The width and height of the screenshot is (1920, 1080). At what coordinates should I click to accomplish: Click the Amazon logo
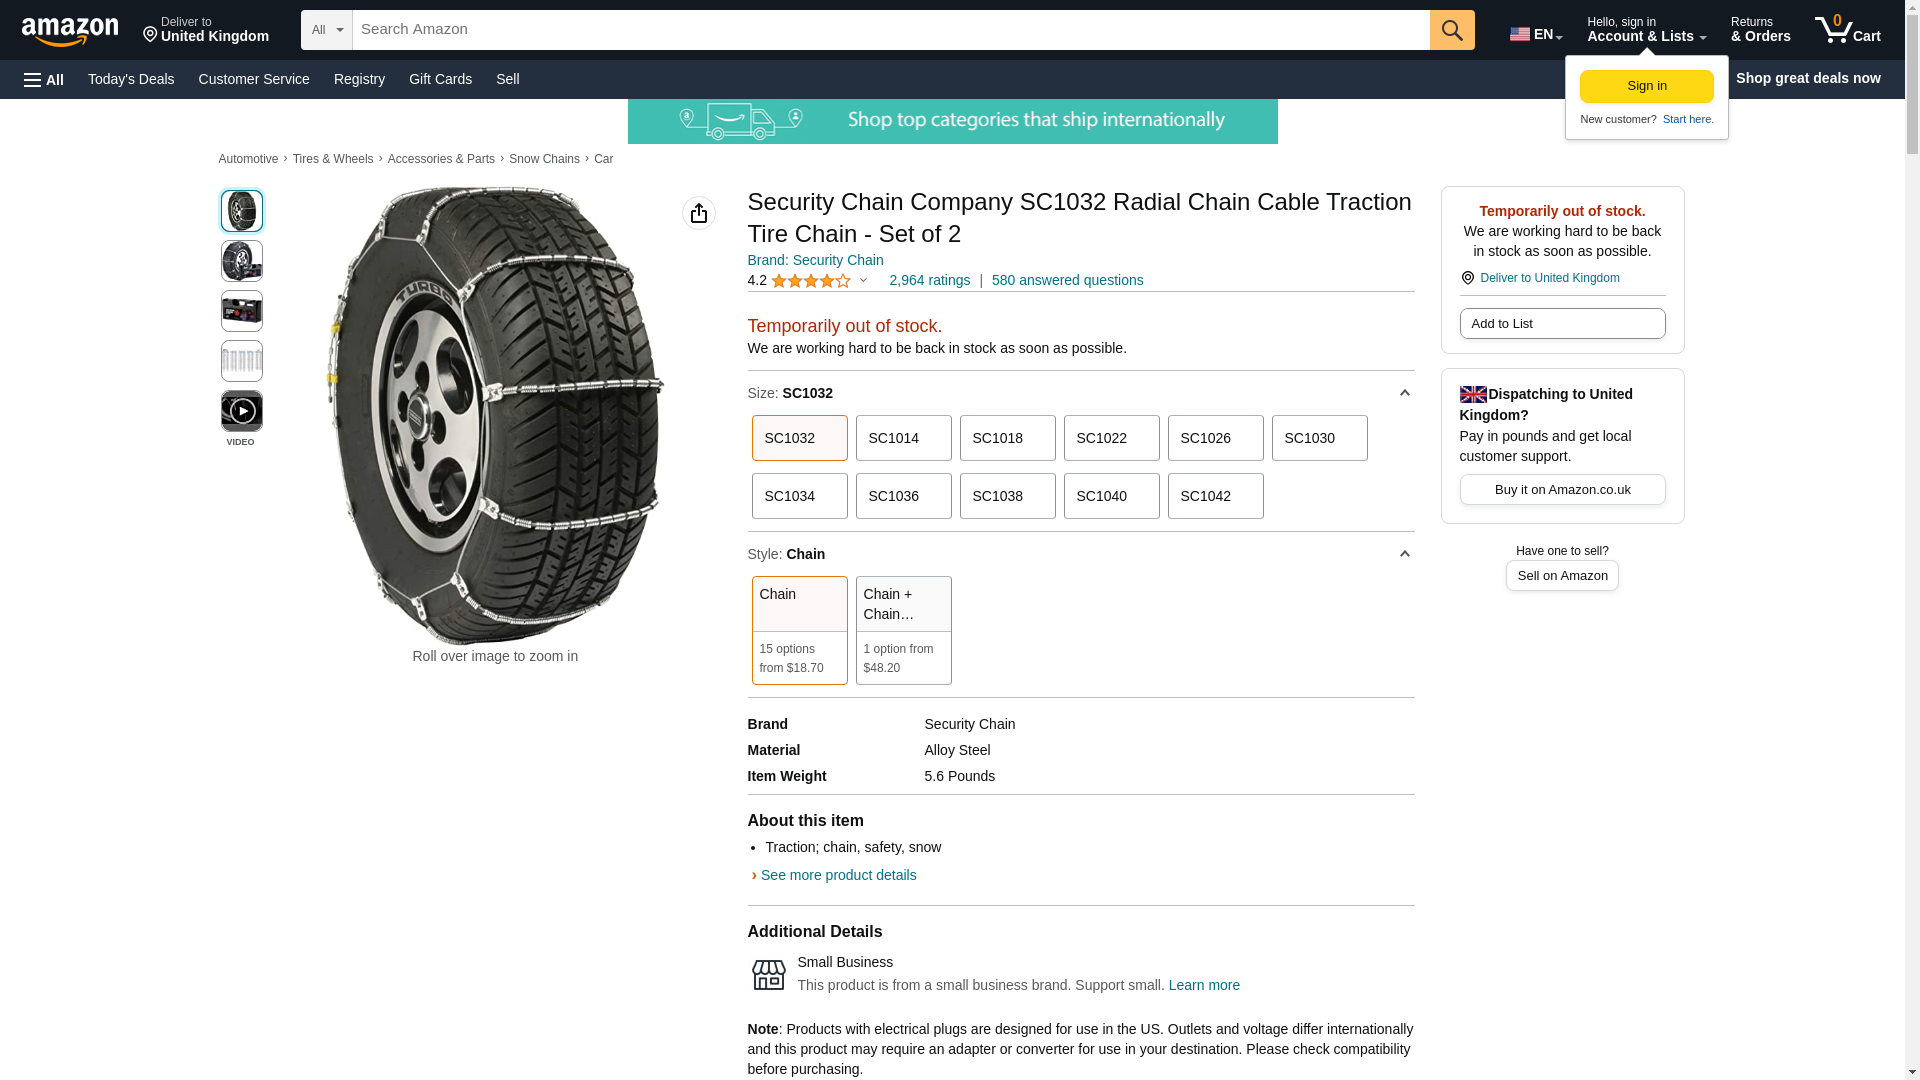[x=70, y=31]
